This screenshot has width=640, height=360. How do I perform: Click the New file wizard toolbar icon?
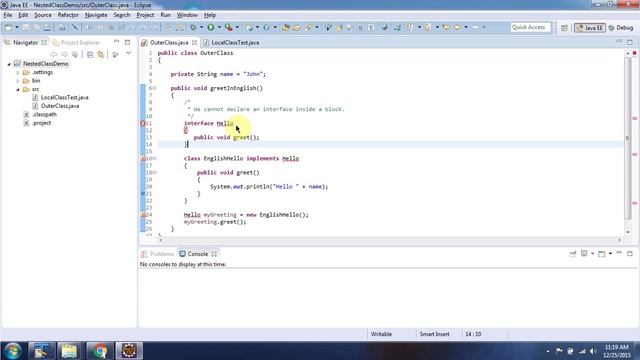8,27
